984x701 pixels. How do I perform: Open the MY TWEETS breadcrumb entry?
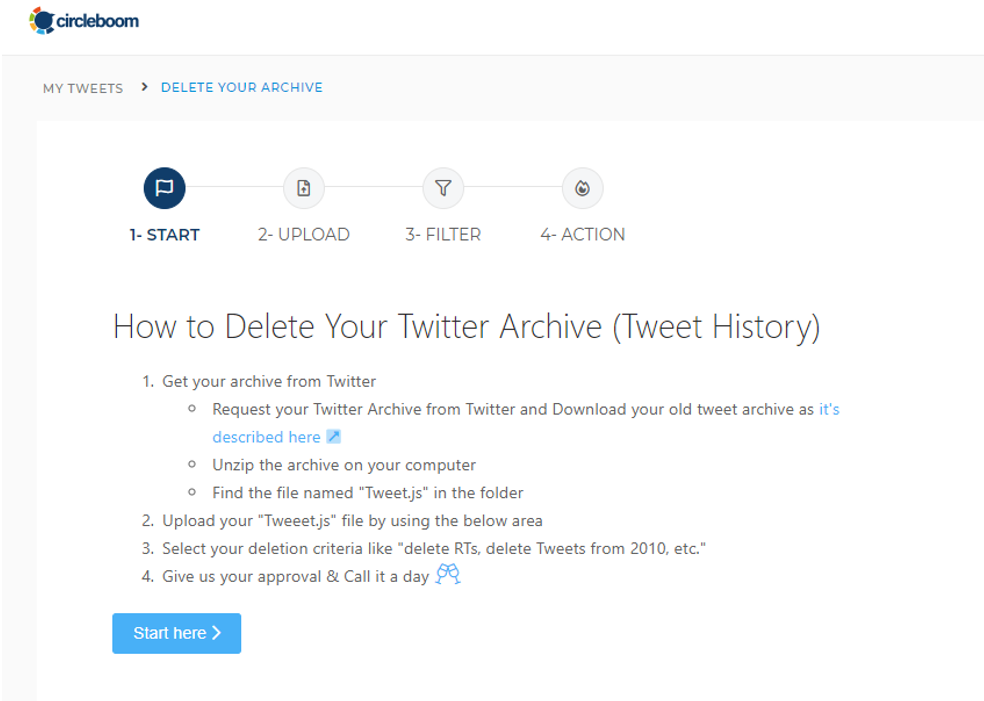[83, 88]
